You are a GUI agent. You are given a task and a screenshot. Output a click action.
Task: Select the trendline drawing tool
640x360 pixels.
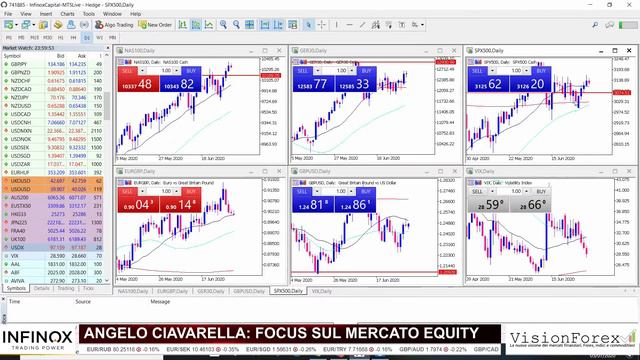point(362,25)
